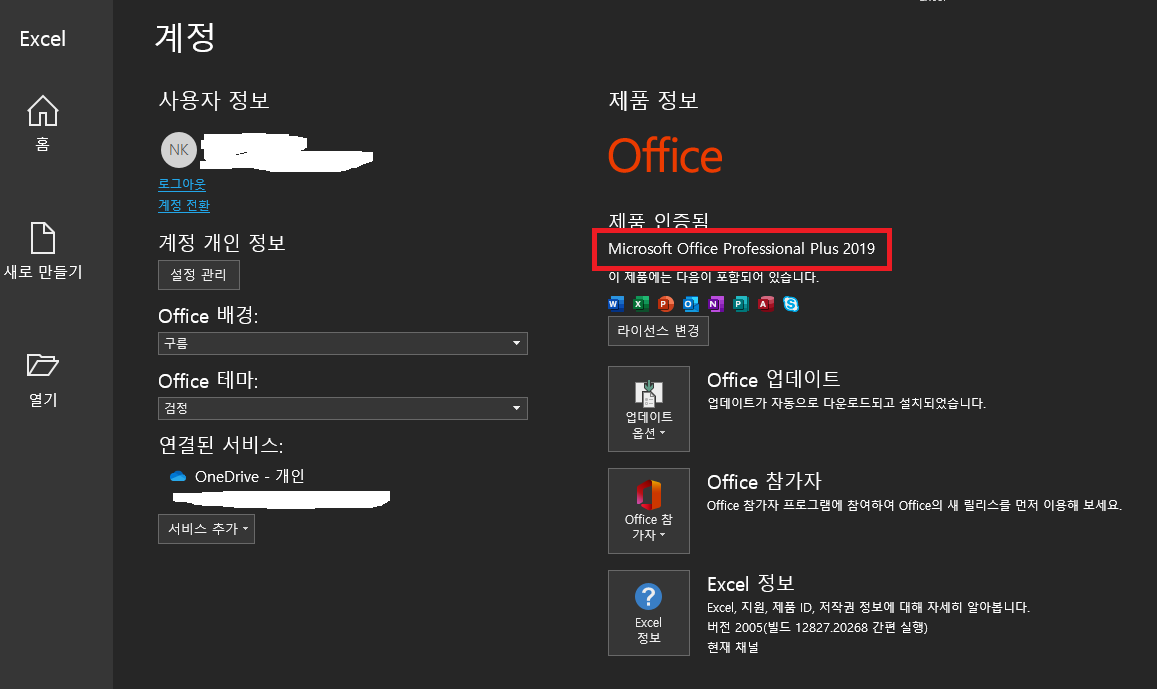Click the Office 테마 label
The width and height of the screenshot is (1157, 689).
pyautogui.click(x=208, y=381)
